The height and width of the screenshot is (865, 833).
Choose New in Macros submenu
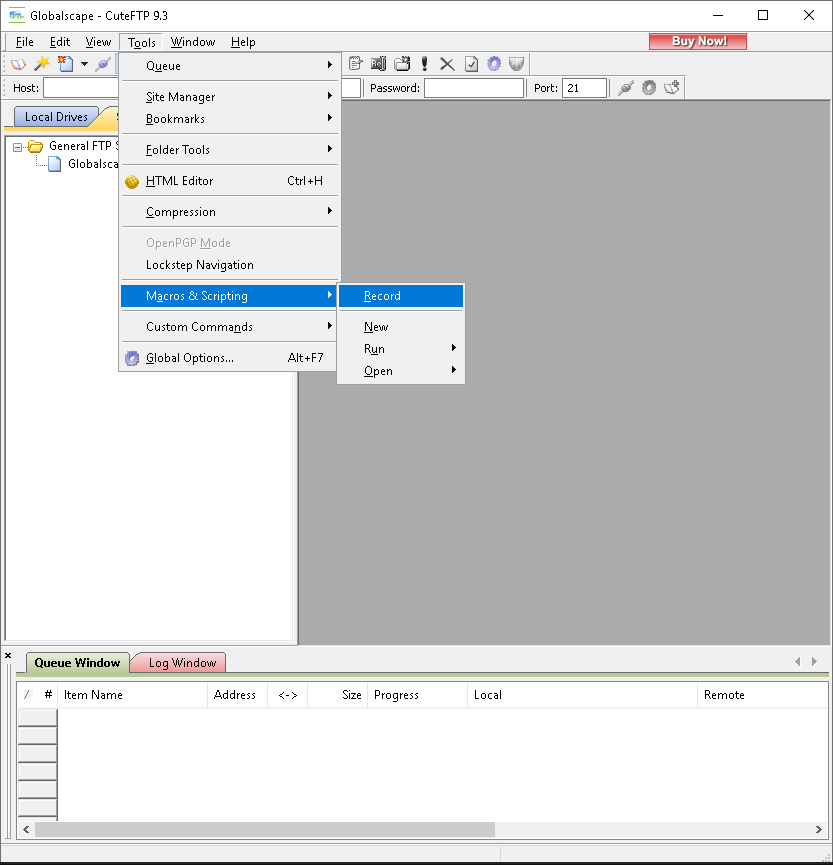click(x=401, y=327)
